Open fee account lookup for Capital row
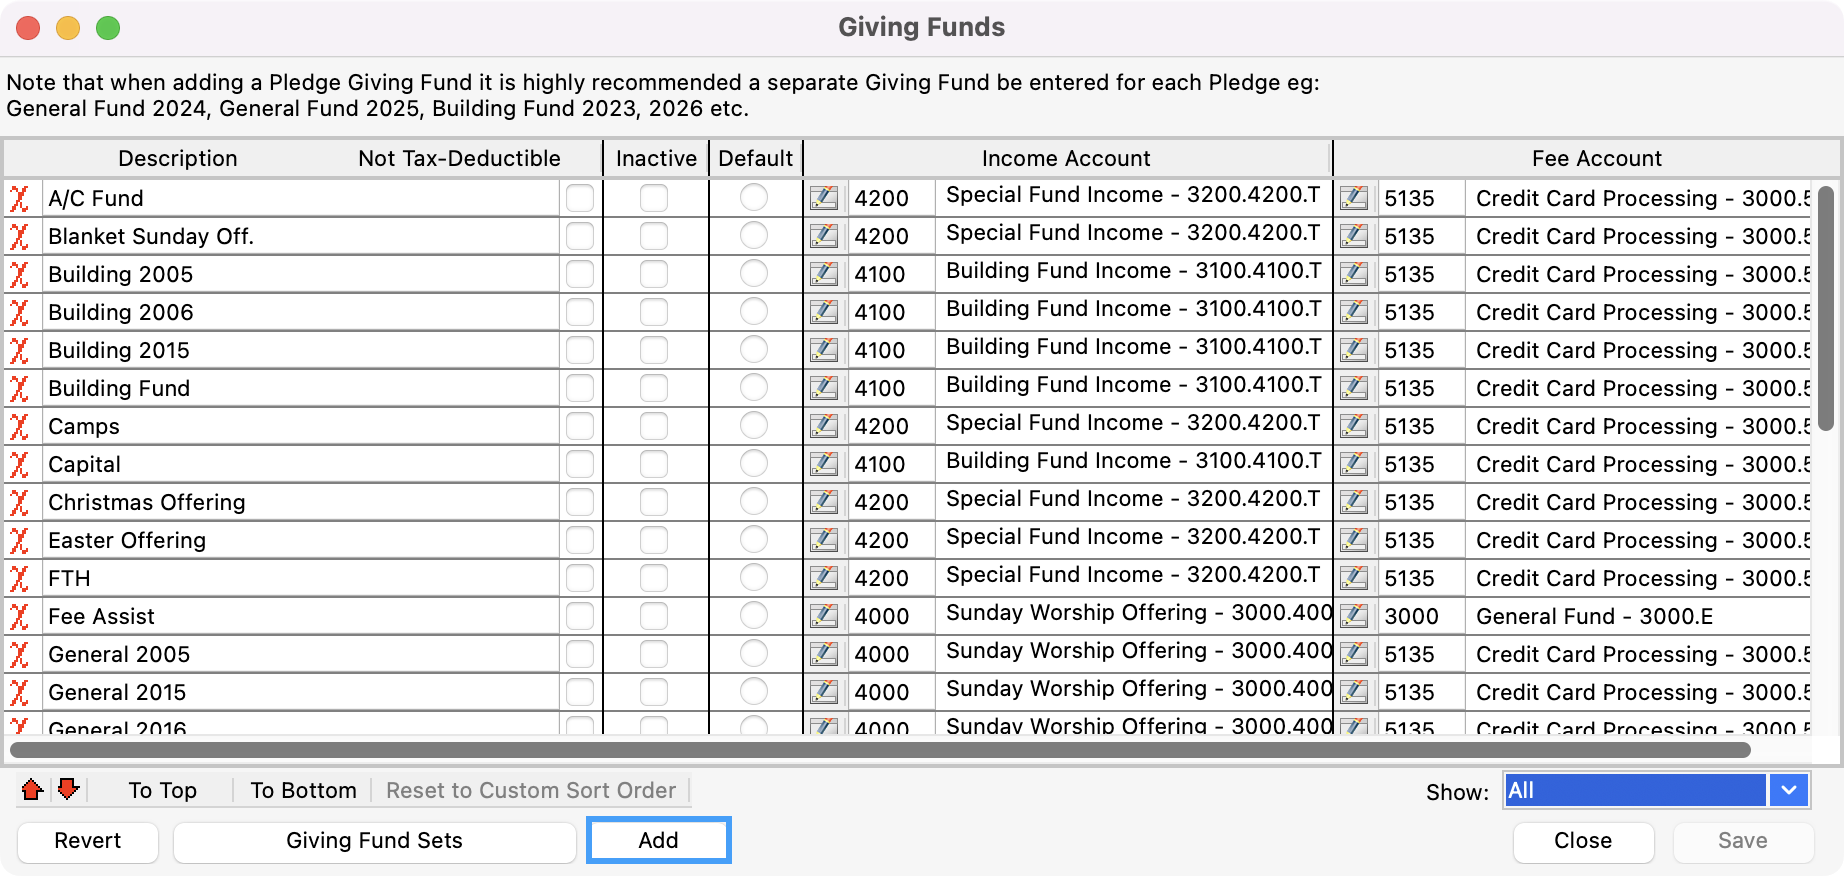Viewport: 1844px width, 876px height. click(x=1354, y=464)
